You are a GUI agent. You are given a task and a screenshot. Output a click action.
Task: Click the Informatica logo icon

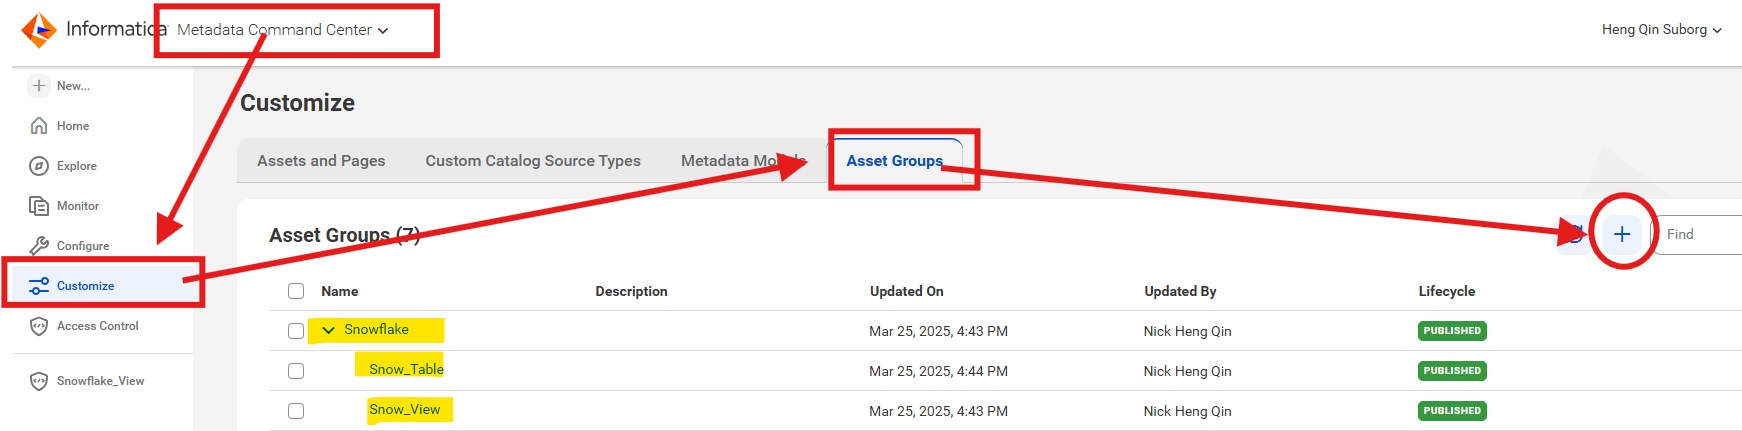(x=39, y=30)
